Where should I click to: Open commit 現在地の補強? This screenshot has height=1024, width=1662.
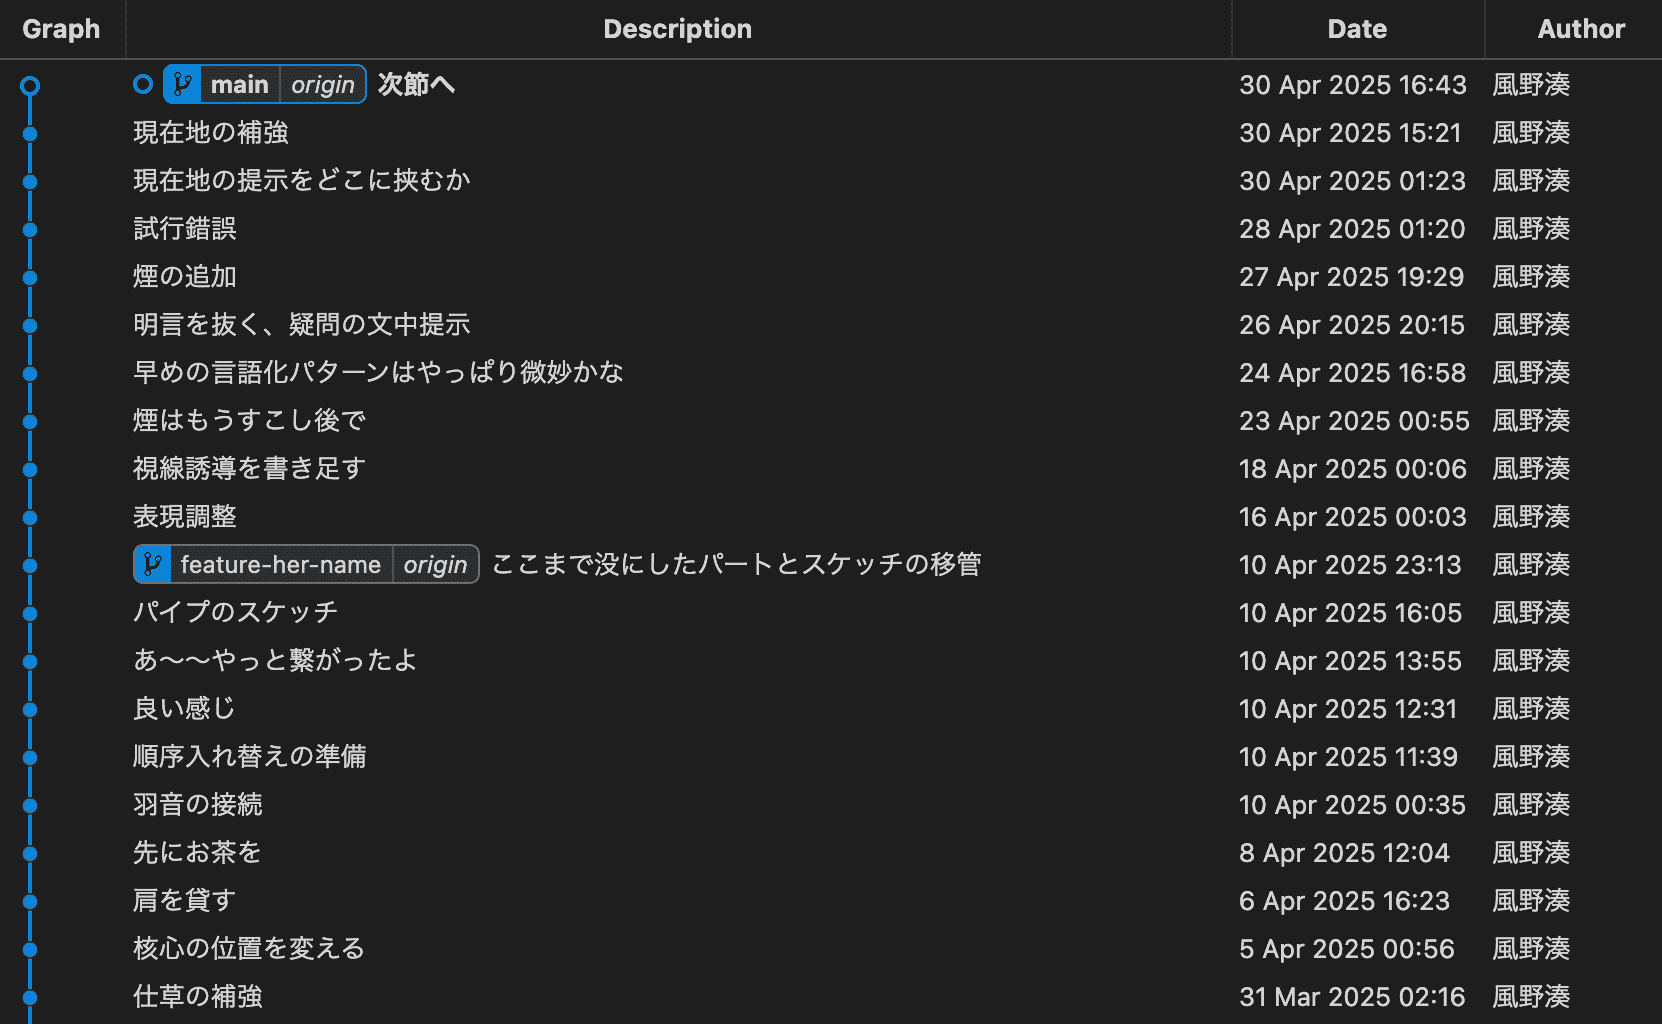[x=211, y=133]
